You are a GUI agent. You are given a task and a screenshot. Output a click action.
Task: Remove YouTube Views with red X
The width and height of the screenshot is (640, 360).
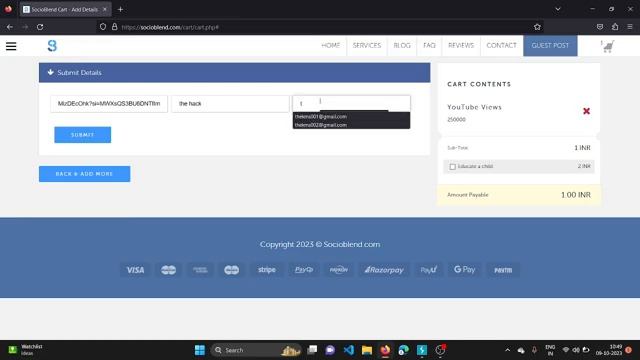point(586,111)
